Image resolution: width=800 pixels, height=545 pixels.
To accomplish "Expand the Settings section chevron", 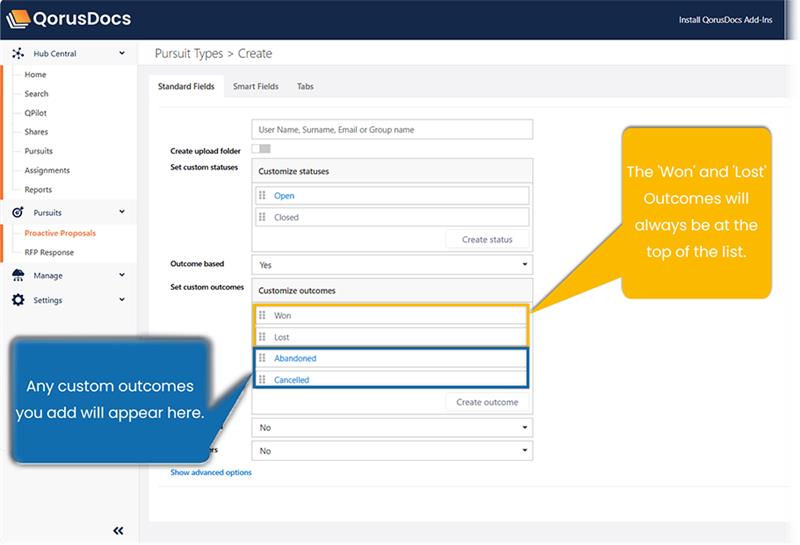I will tap(122, 300).
